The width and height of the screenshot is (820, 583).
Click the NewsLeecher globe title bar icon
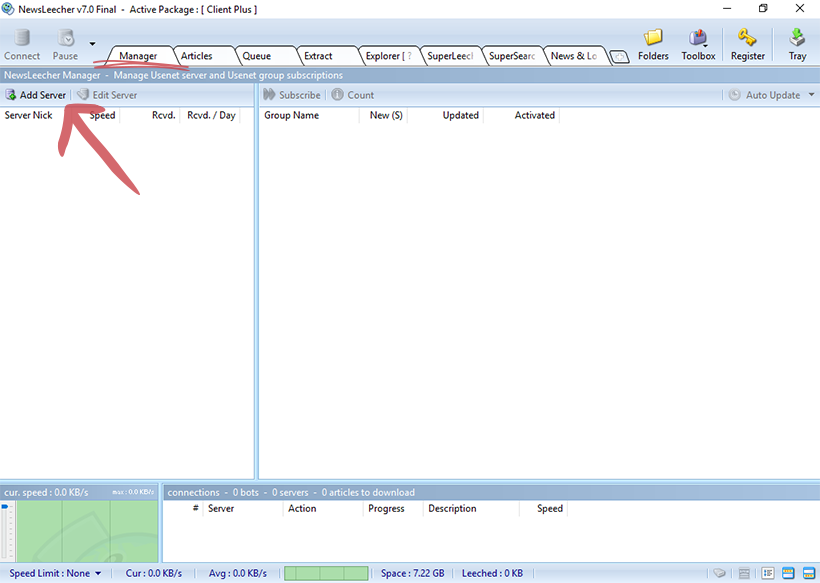(x=8, y=9)
